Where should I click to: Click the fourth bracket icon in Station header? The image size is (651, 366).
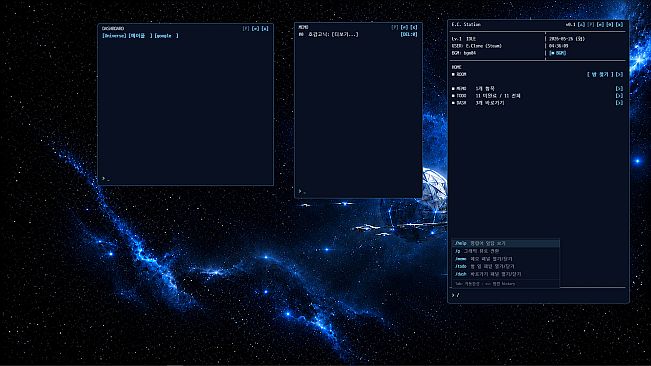609,24
